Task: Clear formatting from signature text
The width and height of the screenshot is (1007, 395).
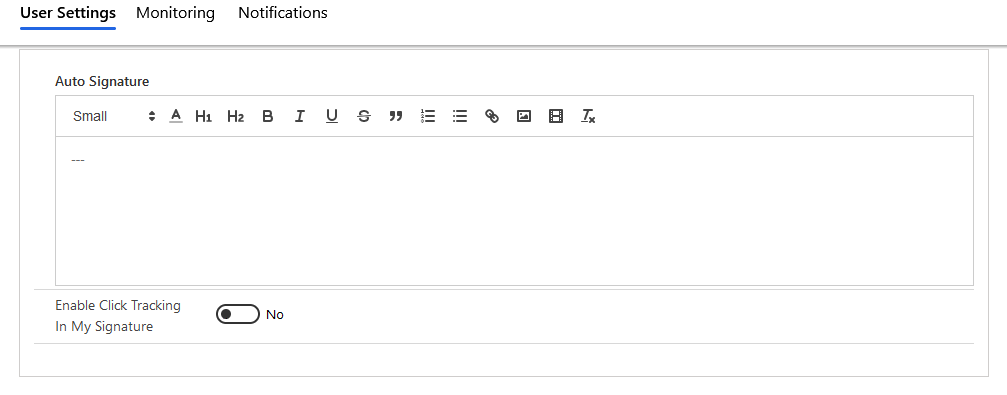Action: pos(588,116)
